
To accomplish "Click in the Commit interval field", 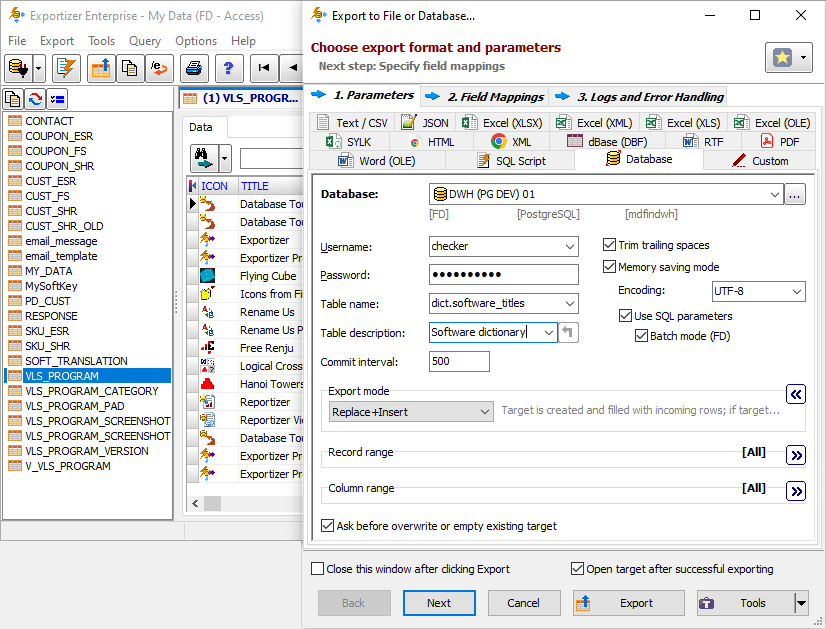I will tap(459, 361).
